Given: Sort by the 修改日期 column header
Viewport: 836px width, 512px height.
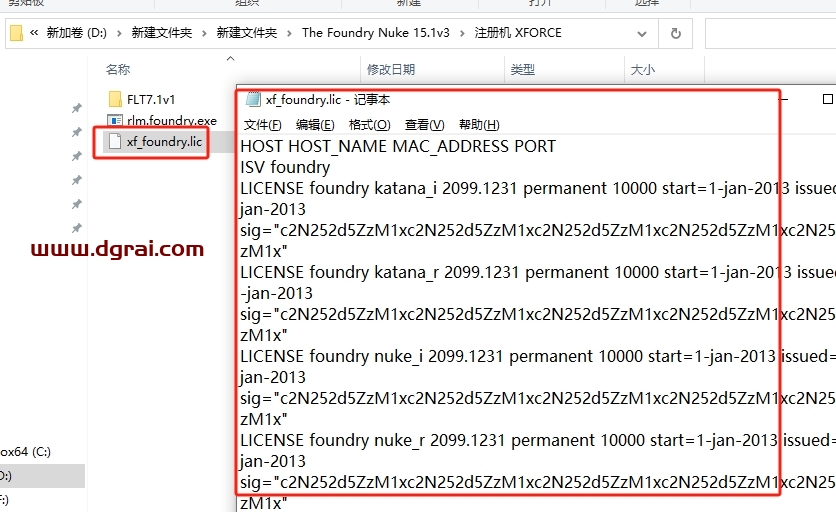Looking at the screenshot, I should [x=390, y=70].
